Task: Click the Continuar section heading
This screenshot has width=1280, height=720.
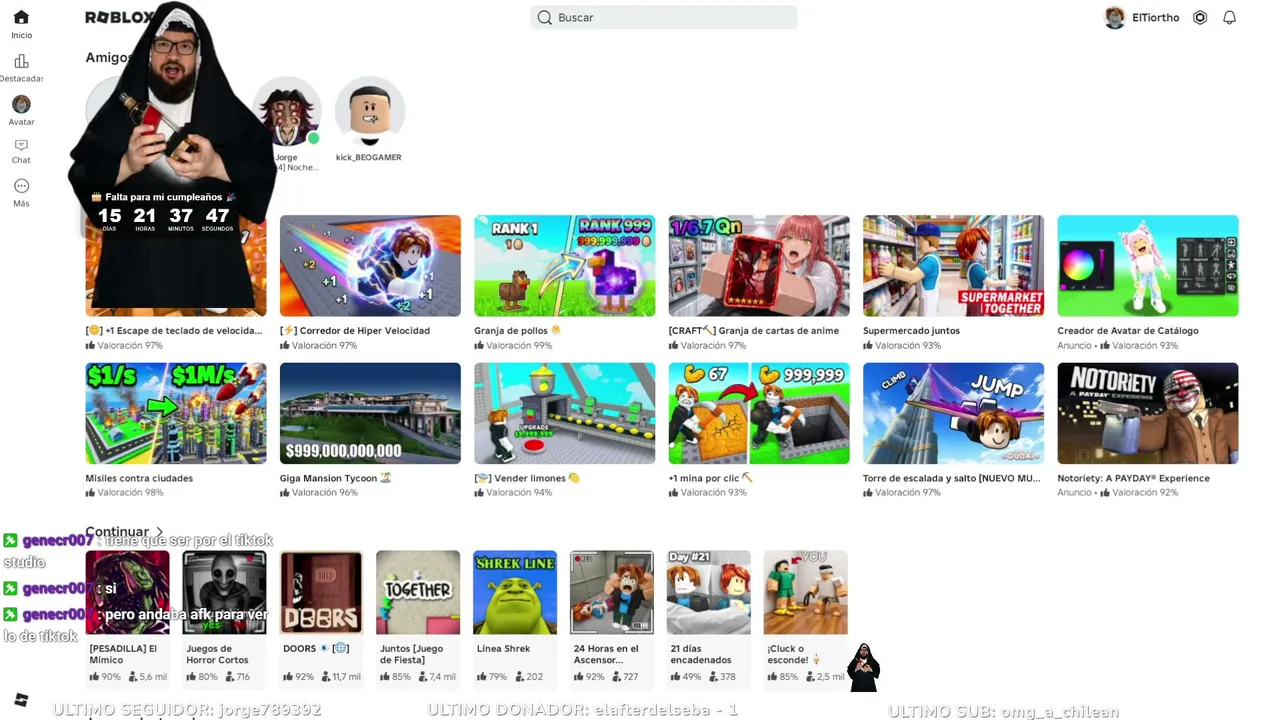Action: click(x=117, y=532)
